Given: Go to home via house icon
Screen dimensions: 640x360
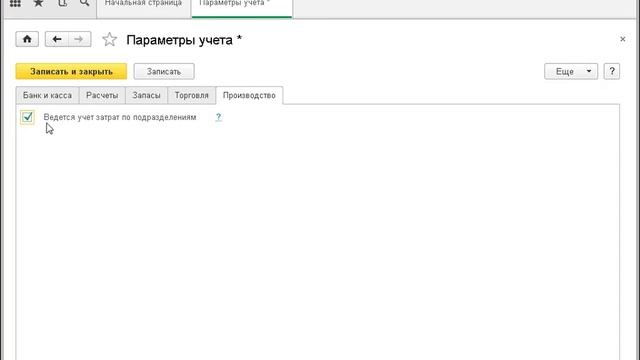Looking at the screenshot, I should [27, 39].
